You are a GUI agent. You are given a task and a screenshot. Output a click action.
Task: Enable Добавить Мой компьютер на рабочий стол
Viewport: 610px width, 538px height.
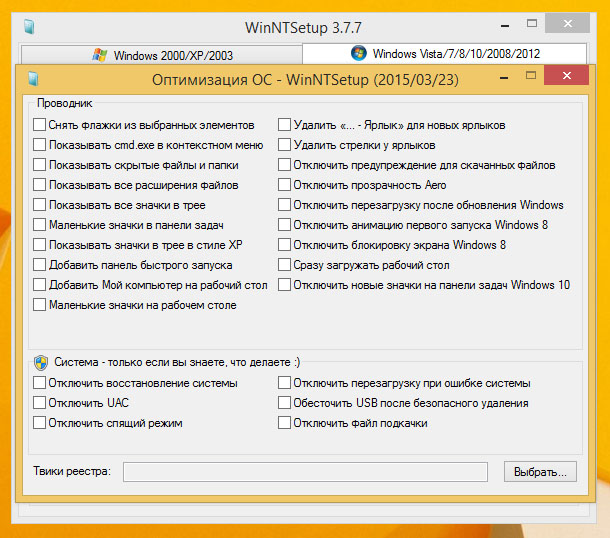click(39, 285)
